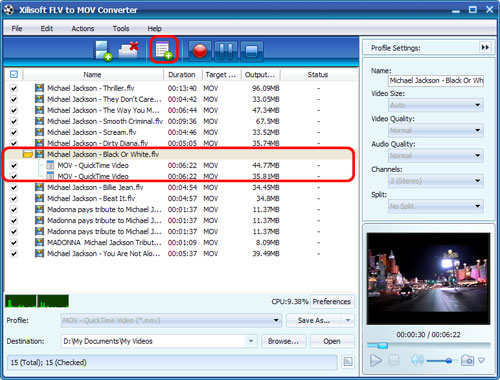The image size is (500, 380).
Task: Uncheck Michael Jackson - Scream.flv
Action: click(x=14, y=132)
